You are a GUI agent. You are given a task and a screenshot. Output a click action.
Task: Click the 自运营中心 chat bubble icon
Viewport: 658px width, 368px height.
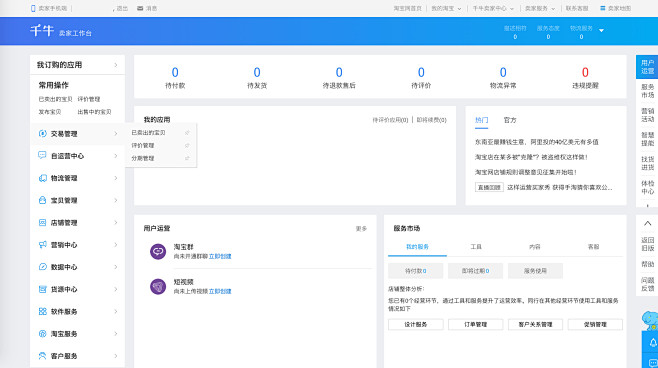click(42, 156)
